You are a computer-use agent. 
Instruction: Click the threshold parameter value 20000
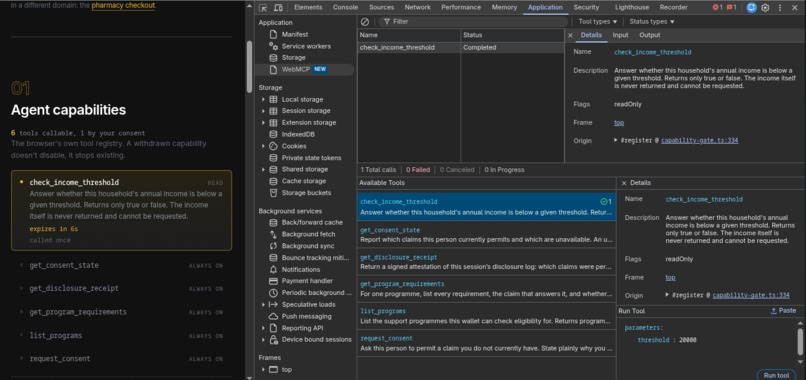click(x=688, y=340)
